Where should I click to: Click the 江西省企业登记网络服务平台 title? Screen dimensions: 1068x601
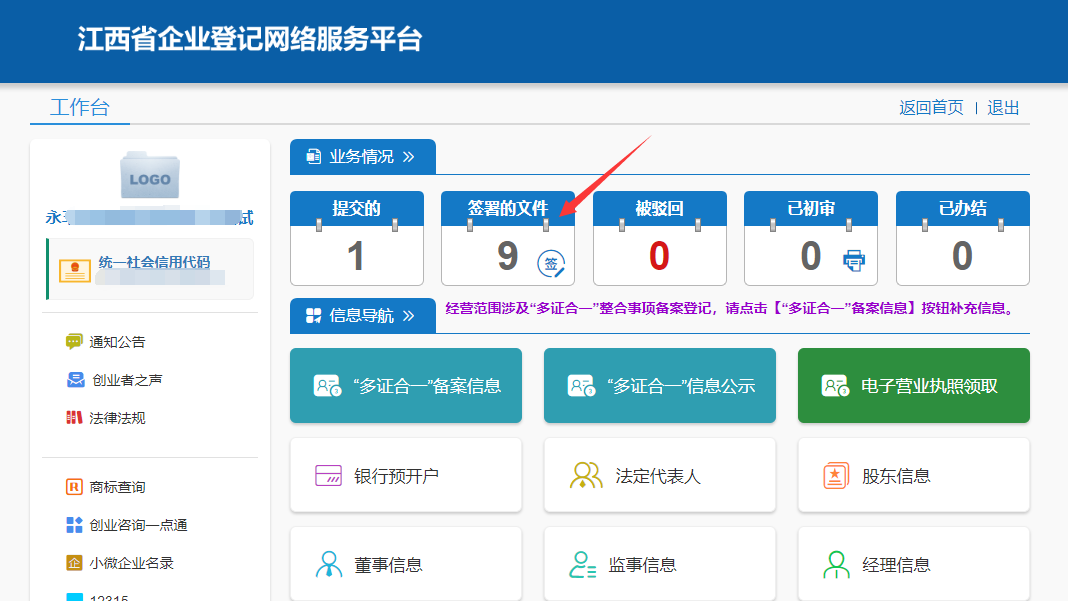point(249,39)
